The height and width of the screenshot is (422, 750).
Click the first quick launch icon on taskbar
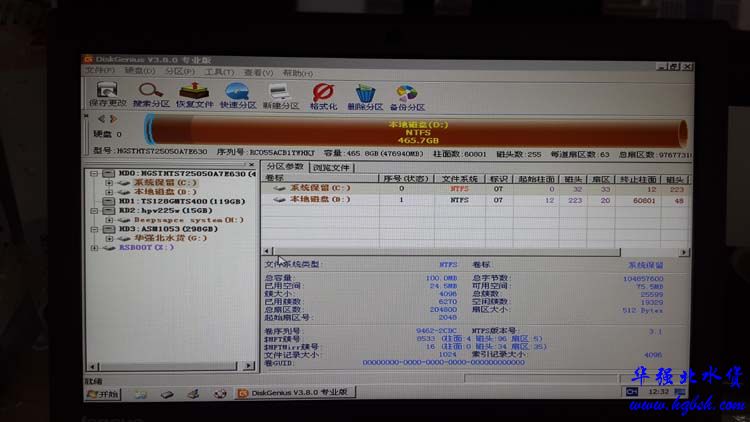(x=140, y=394)
